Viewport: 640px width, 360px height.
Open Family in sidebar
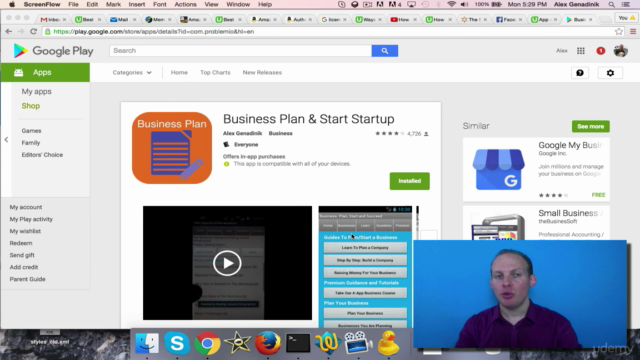(x=31, y=143)
